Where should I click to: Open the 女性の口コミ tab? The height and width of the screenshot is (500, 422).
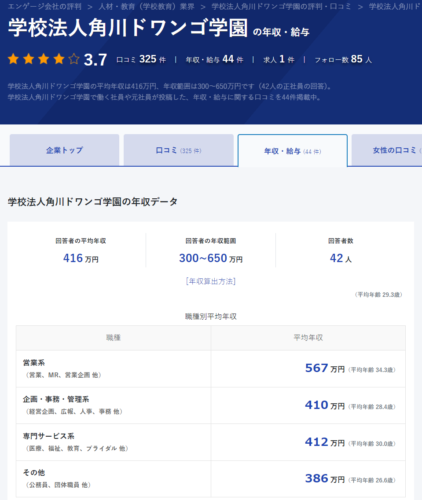pyautogui.click(x=387, y=150)
